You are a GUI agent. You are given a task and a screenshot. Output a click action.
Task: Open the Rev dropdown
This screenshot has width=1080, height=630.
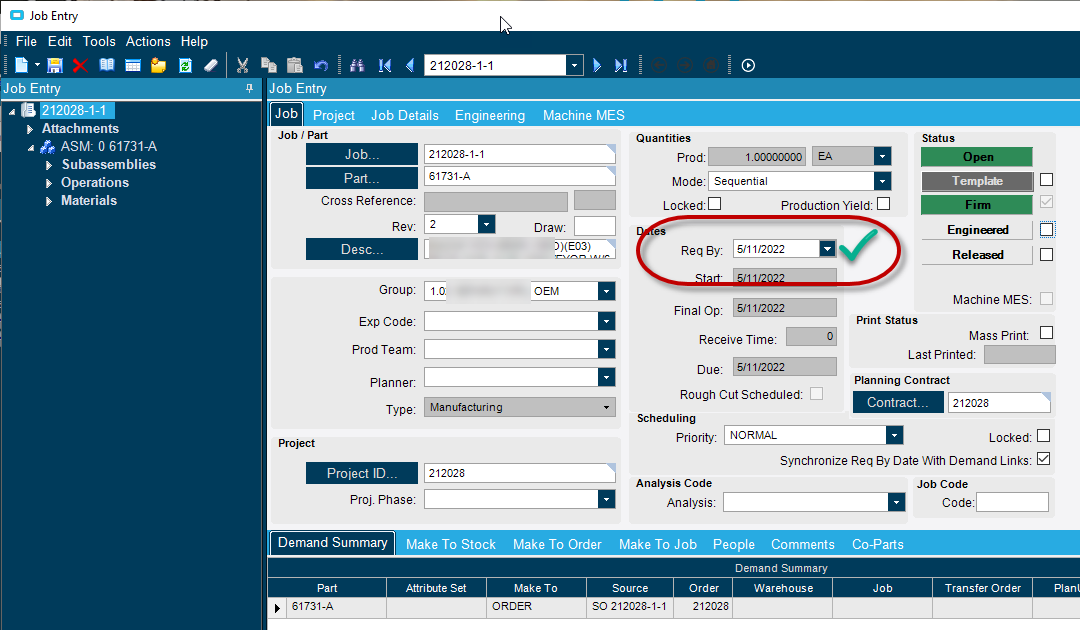[x=486, y=224]
